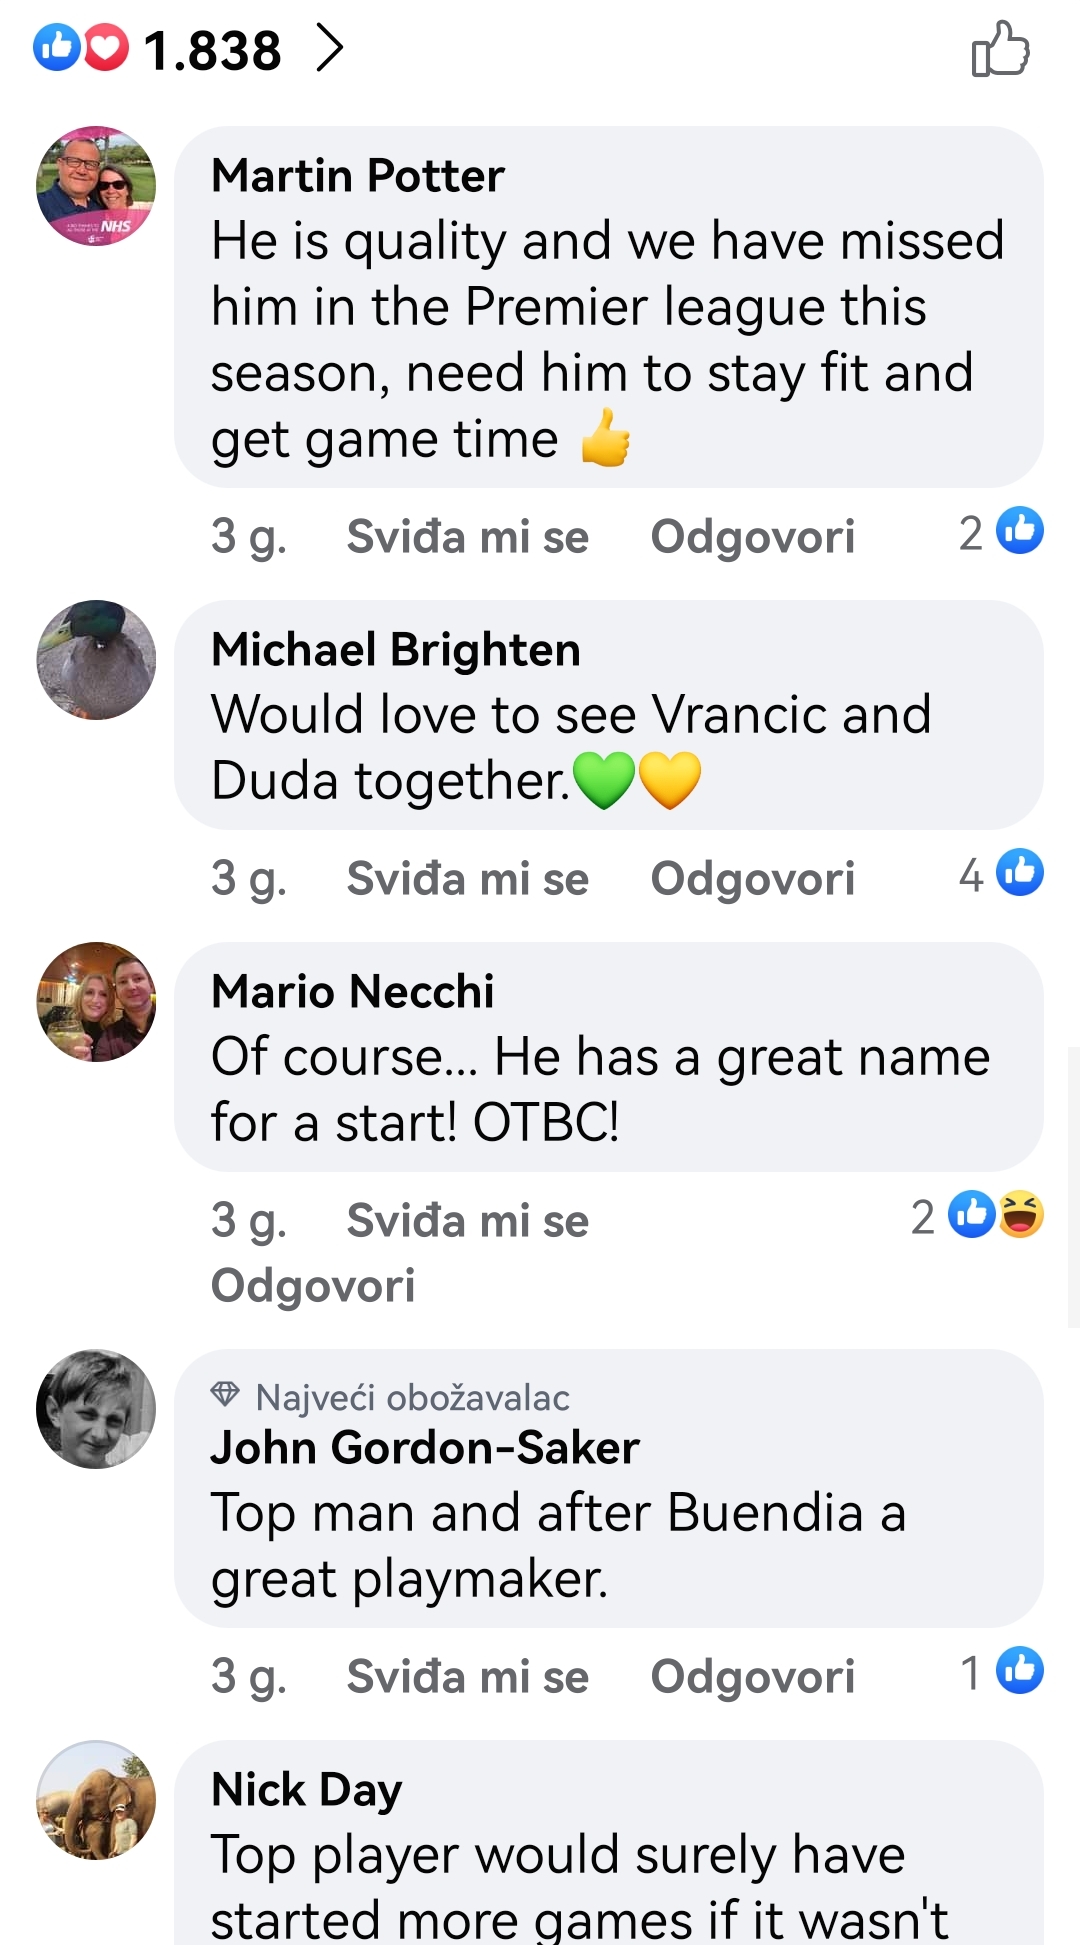View like reaction on Martin Potter's comment
This screenshot has height=1945, width=1080.
coord(1020,531)
